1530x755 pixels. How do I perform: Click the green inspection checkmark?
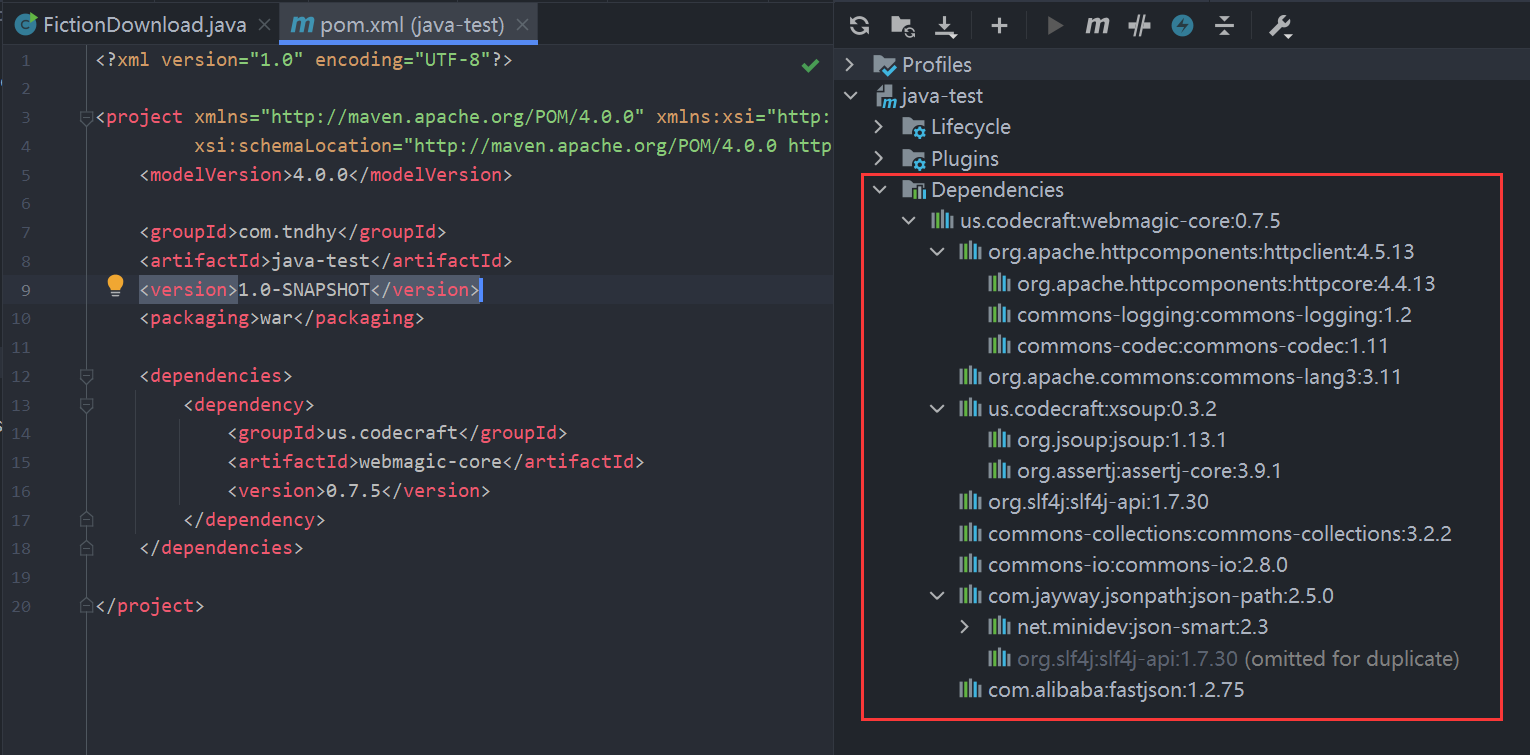tap(810, 65)
